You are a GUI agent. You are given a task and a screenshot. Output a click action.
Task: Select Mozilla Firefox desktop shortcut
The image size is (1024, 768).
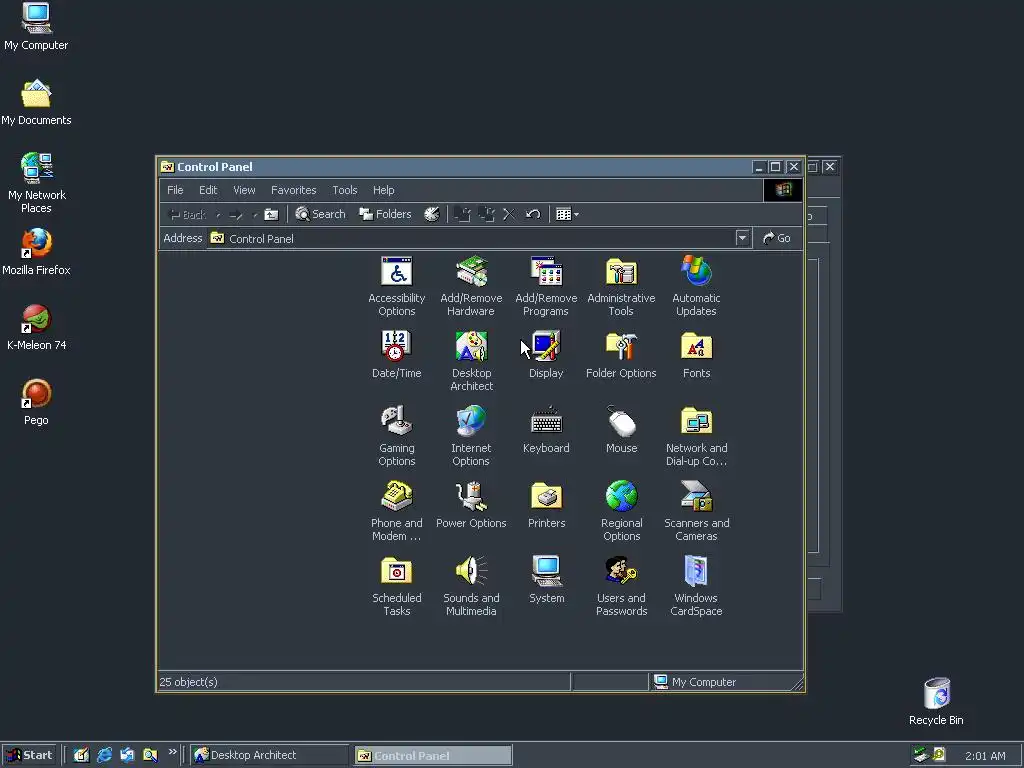click(36, 252)
